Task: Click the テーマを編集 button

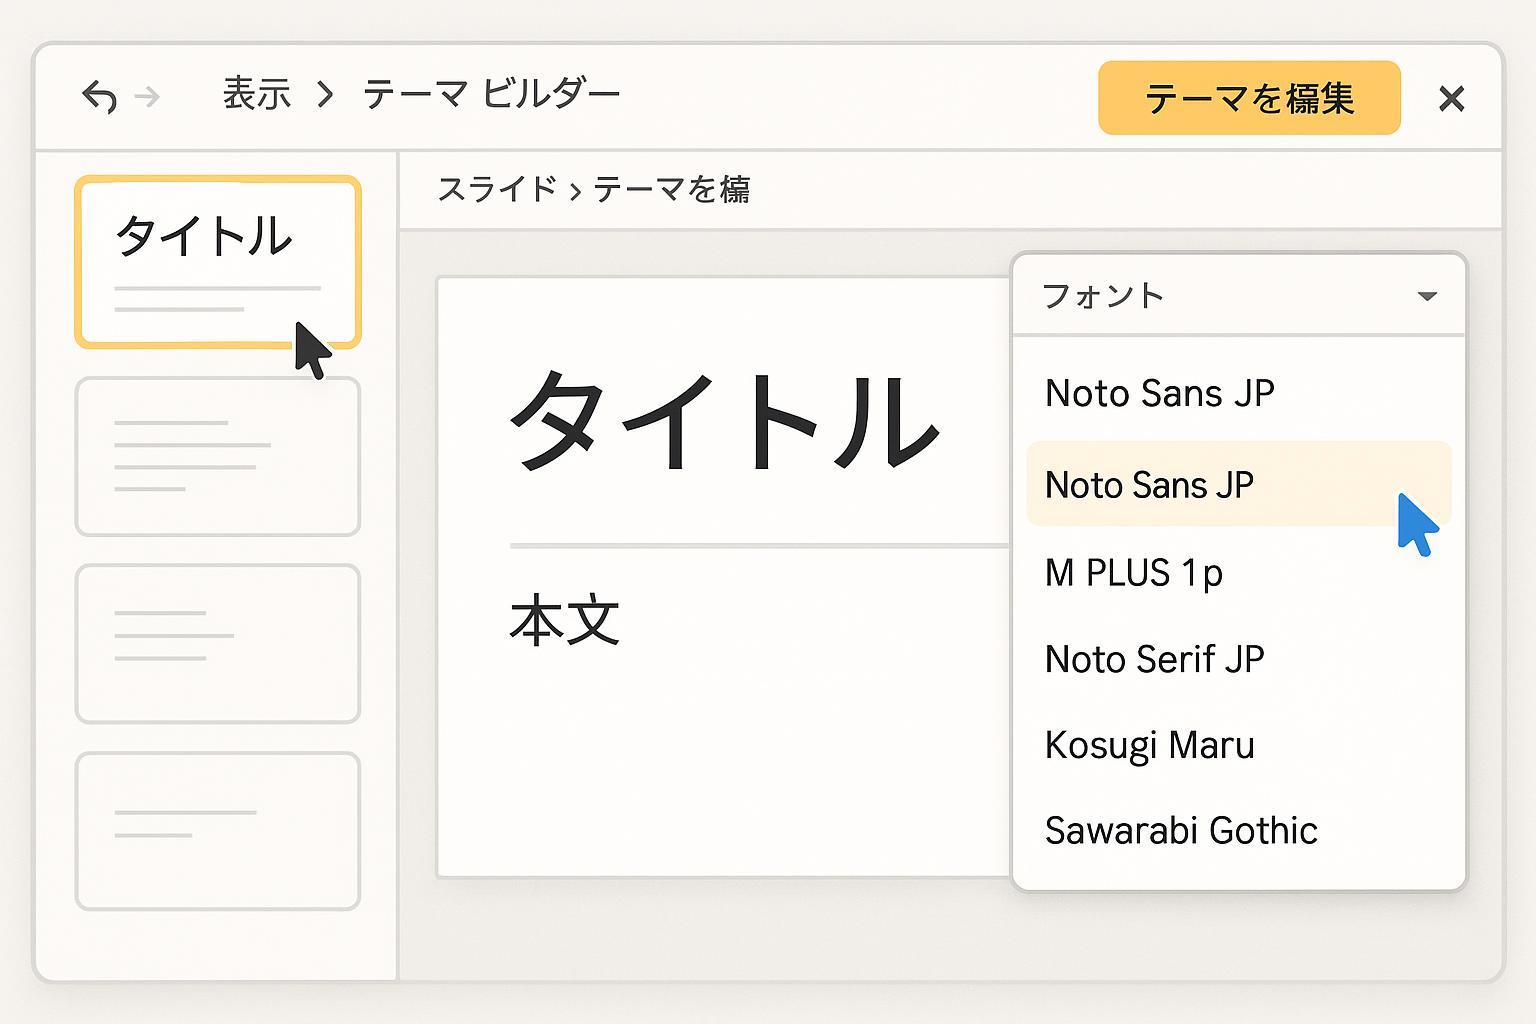Action: [x=1249, y=98]
